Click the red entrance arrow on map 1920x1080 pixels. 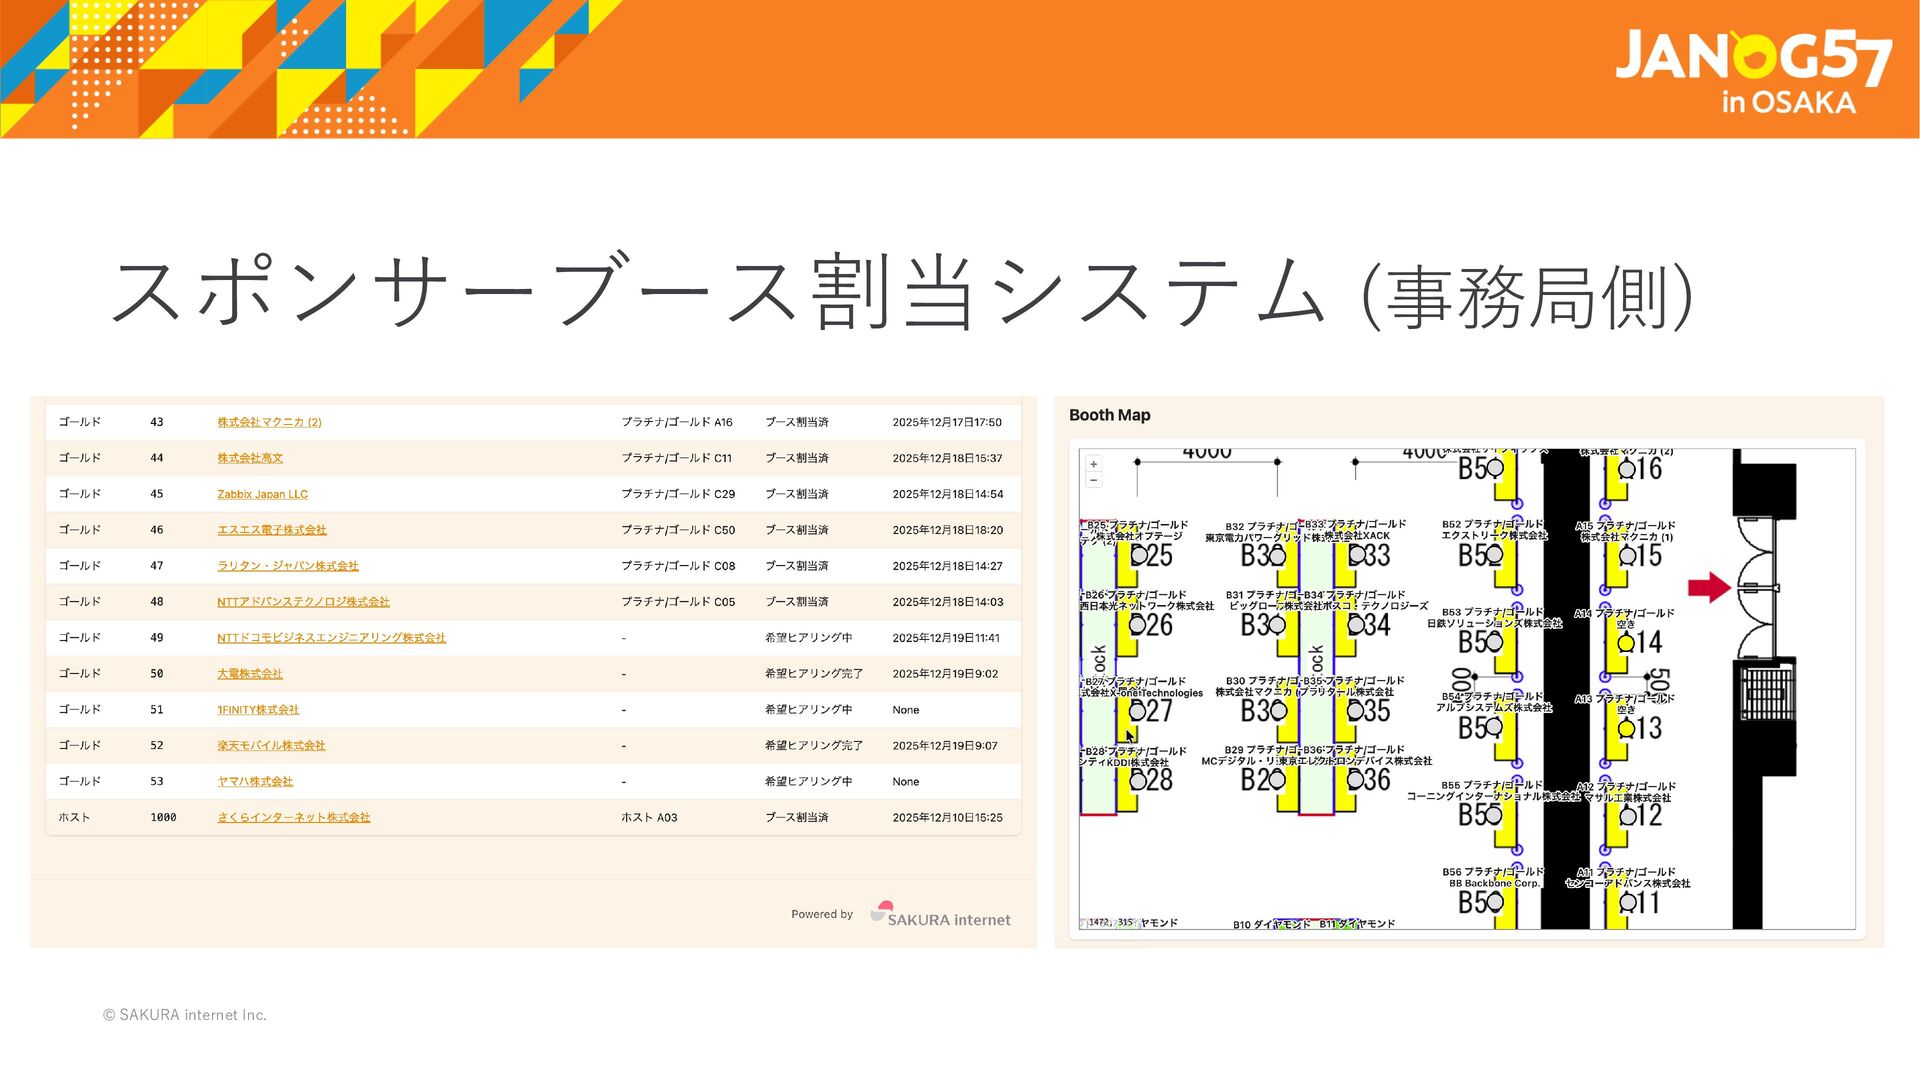[x=1709, y=587]
